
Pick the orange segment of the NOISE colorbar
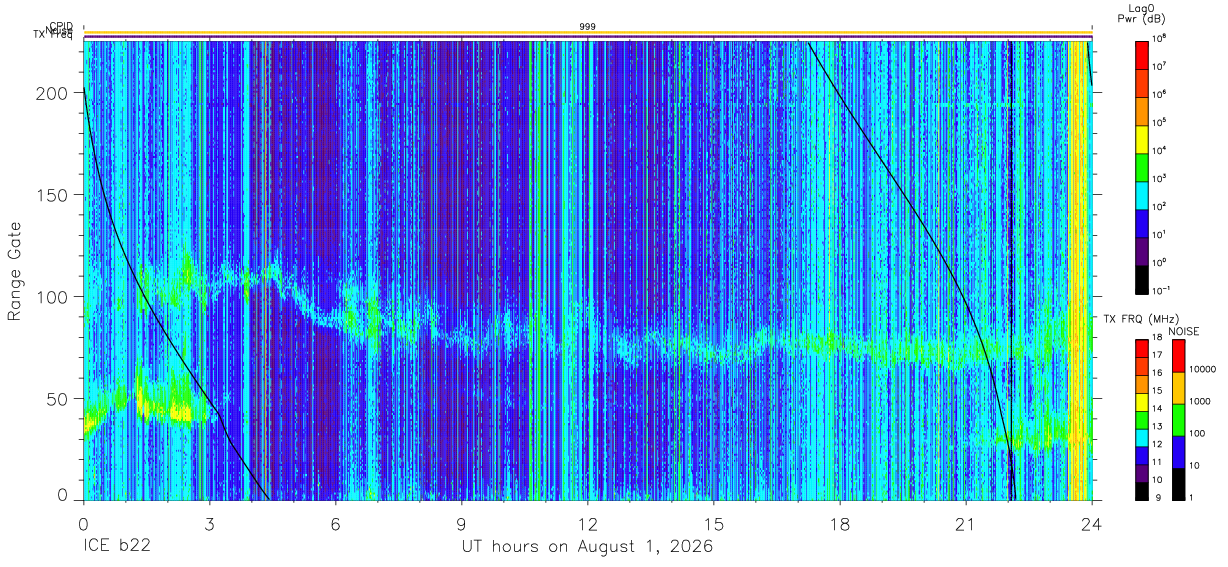pyautogui.click(x=1177, y=387)
